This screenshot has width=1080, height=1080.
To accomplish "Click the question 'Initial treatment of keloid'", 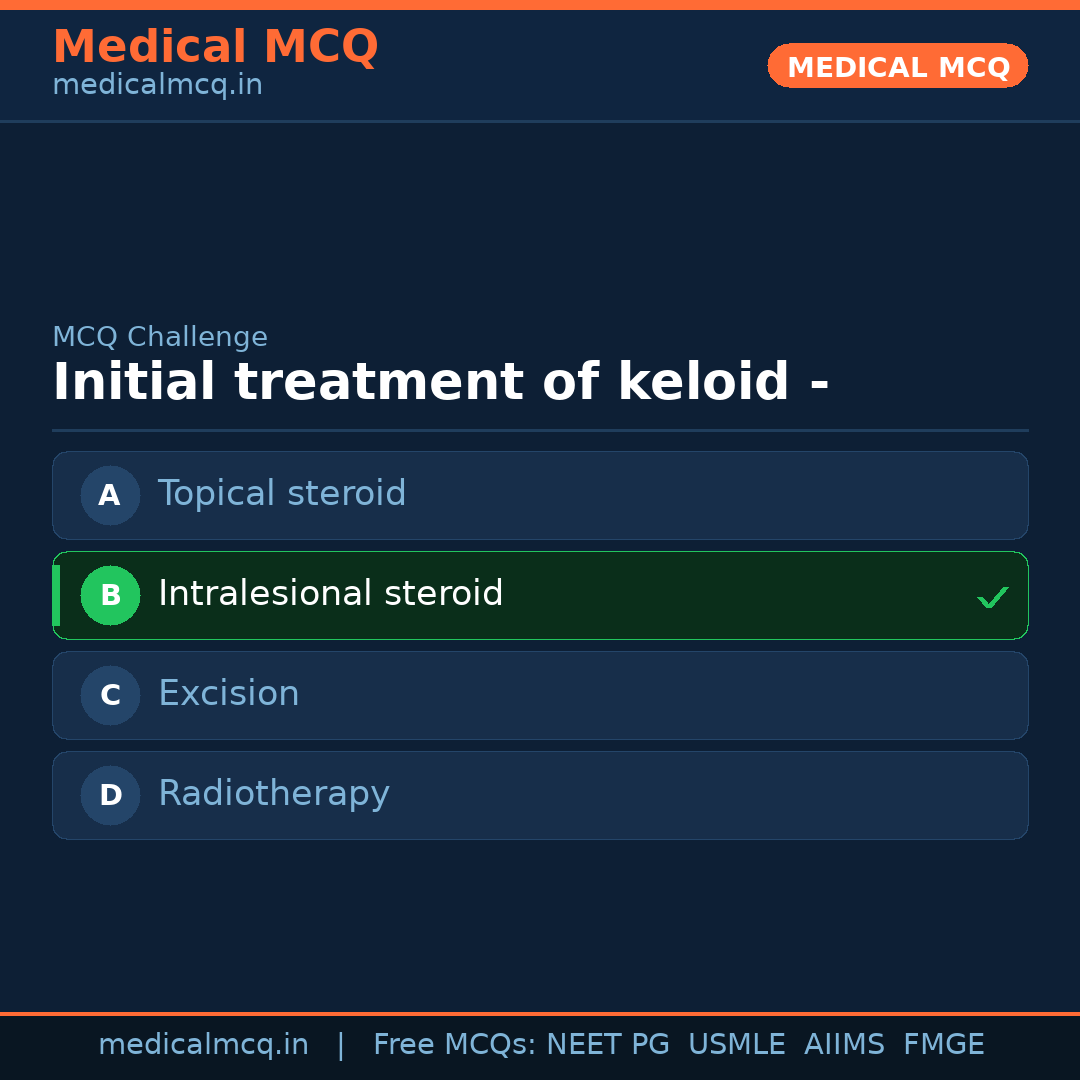I will pyautogui.click(x=440, y=383).
